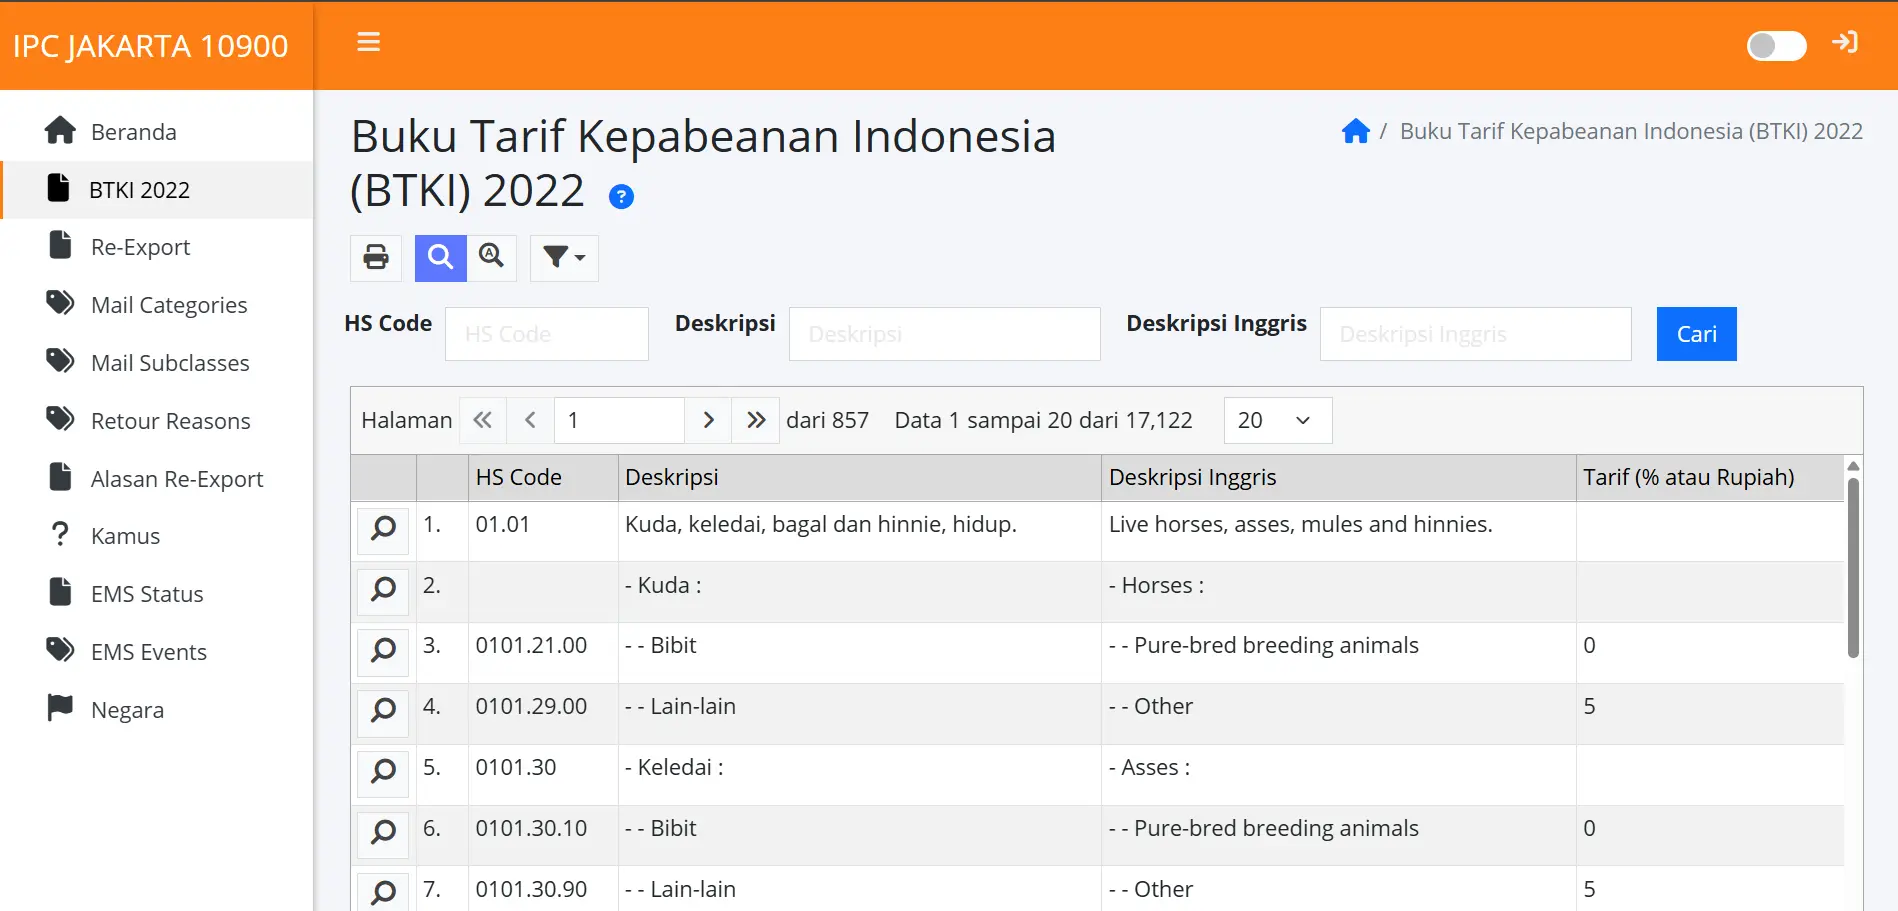Click breadcrumb text Buku Tarif Kepabeanan Indonesia

1631,131
